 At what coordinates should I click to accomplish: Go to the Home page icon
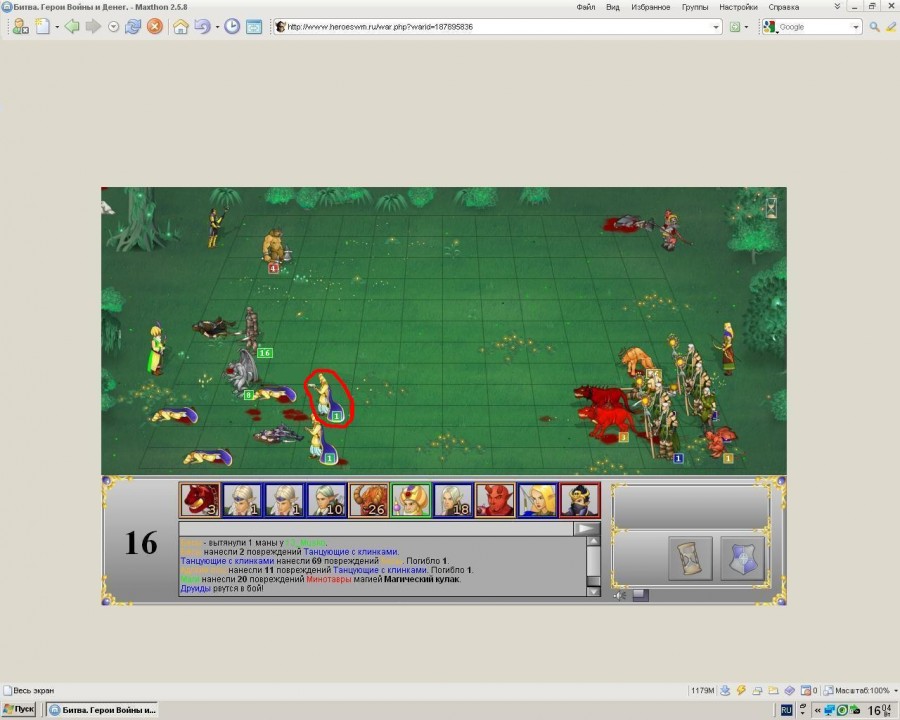181,26
